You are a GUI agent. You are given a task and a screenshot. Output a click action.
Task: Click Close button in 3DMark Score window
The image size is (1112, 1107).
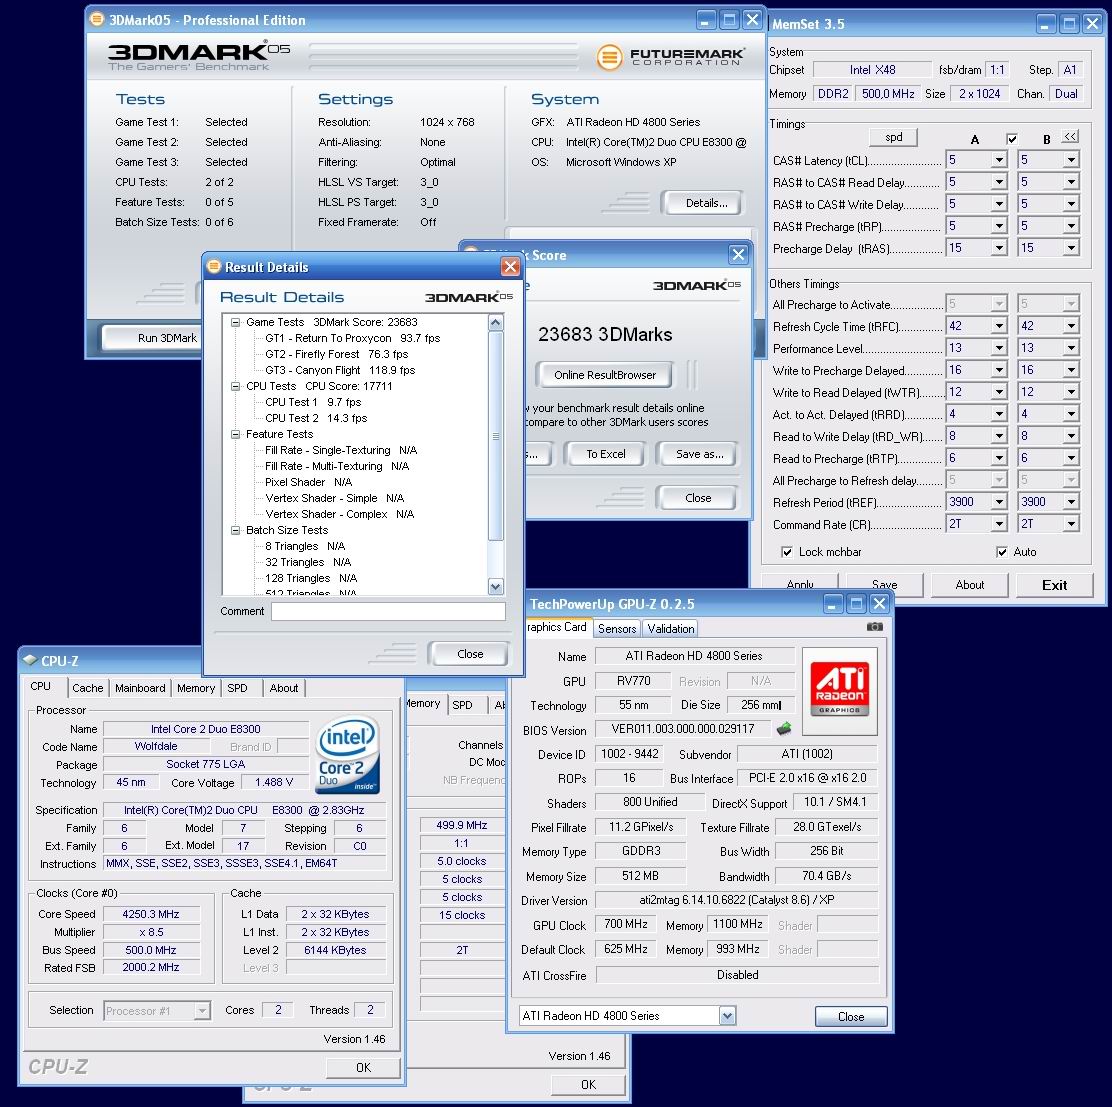[x=698, y=498]
